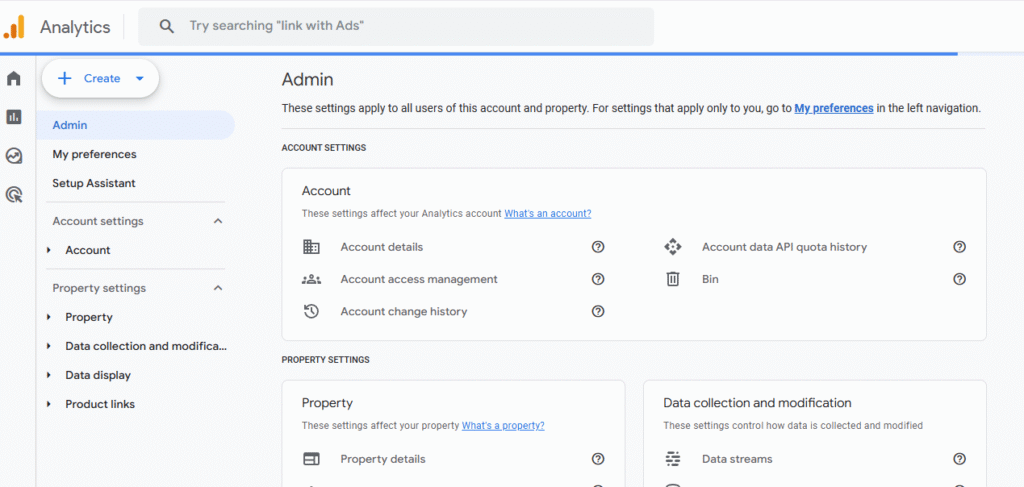Open help for Account data API quota history
This screenshot has height=487, width=1024.
[x=959, y=247]
